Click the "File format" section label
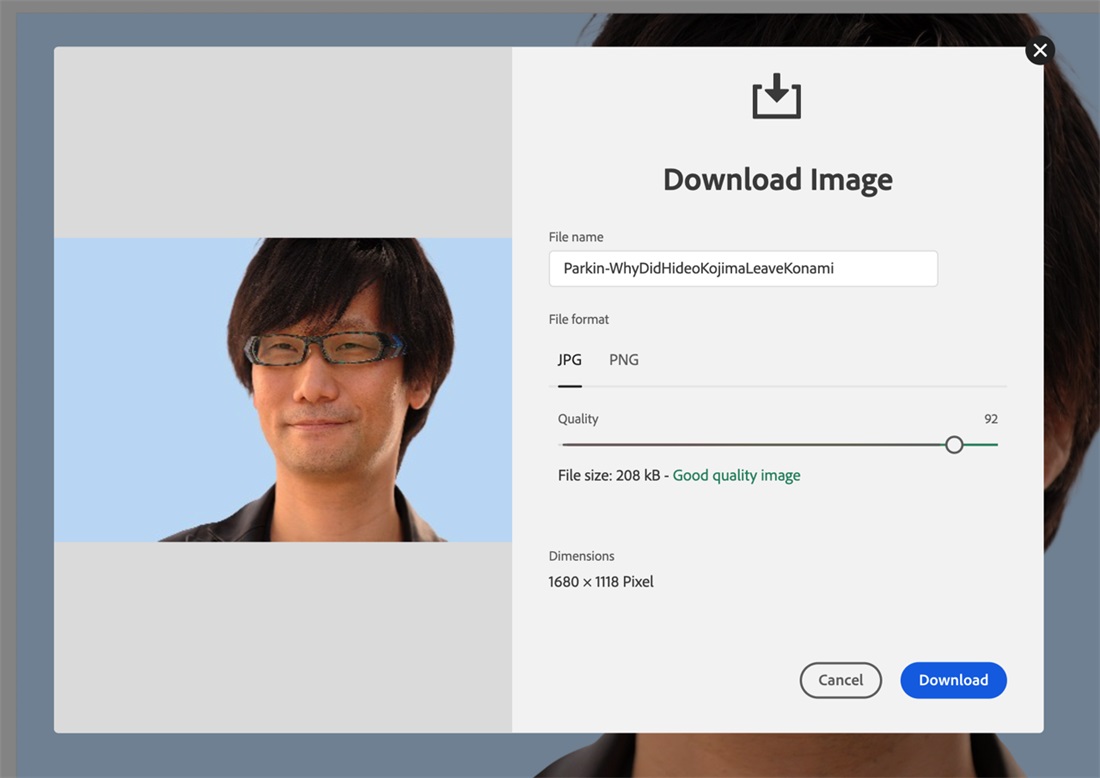 [x=579, y=319]
